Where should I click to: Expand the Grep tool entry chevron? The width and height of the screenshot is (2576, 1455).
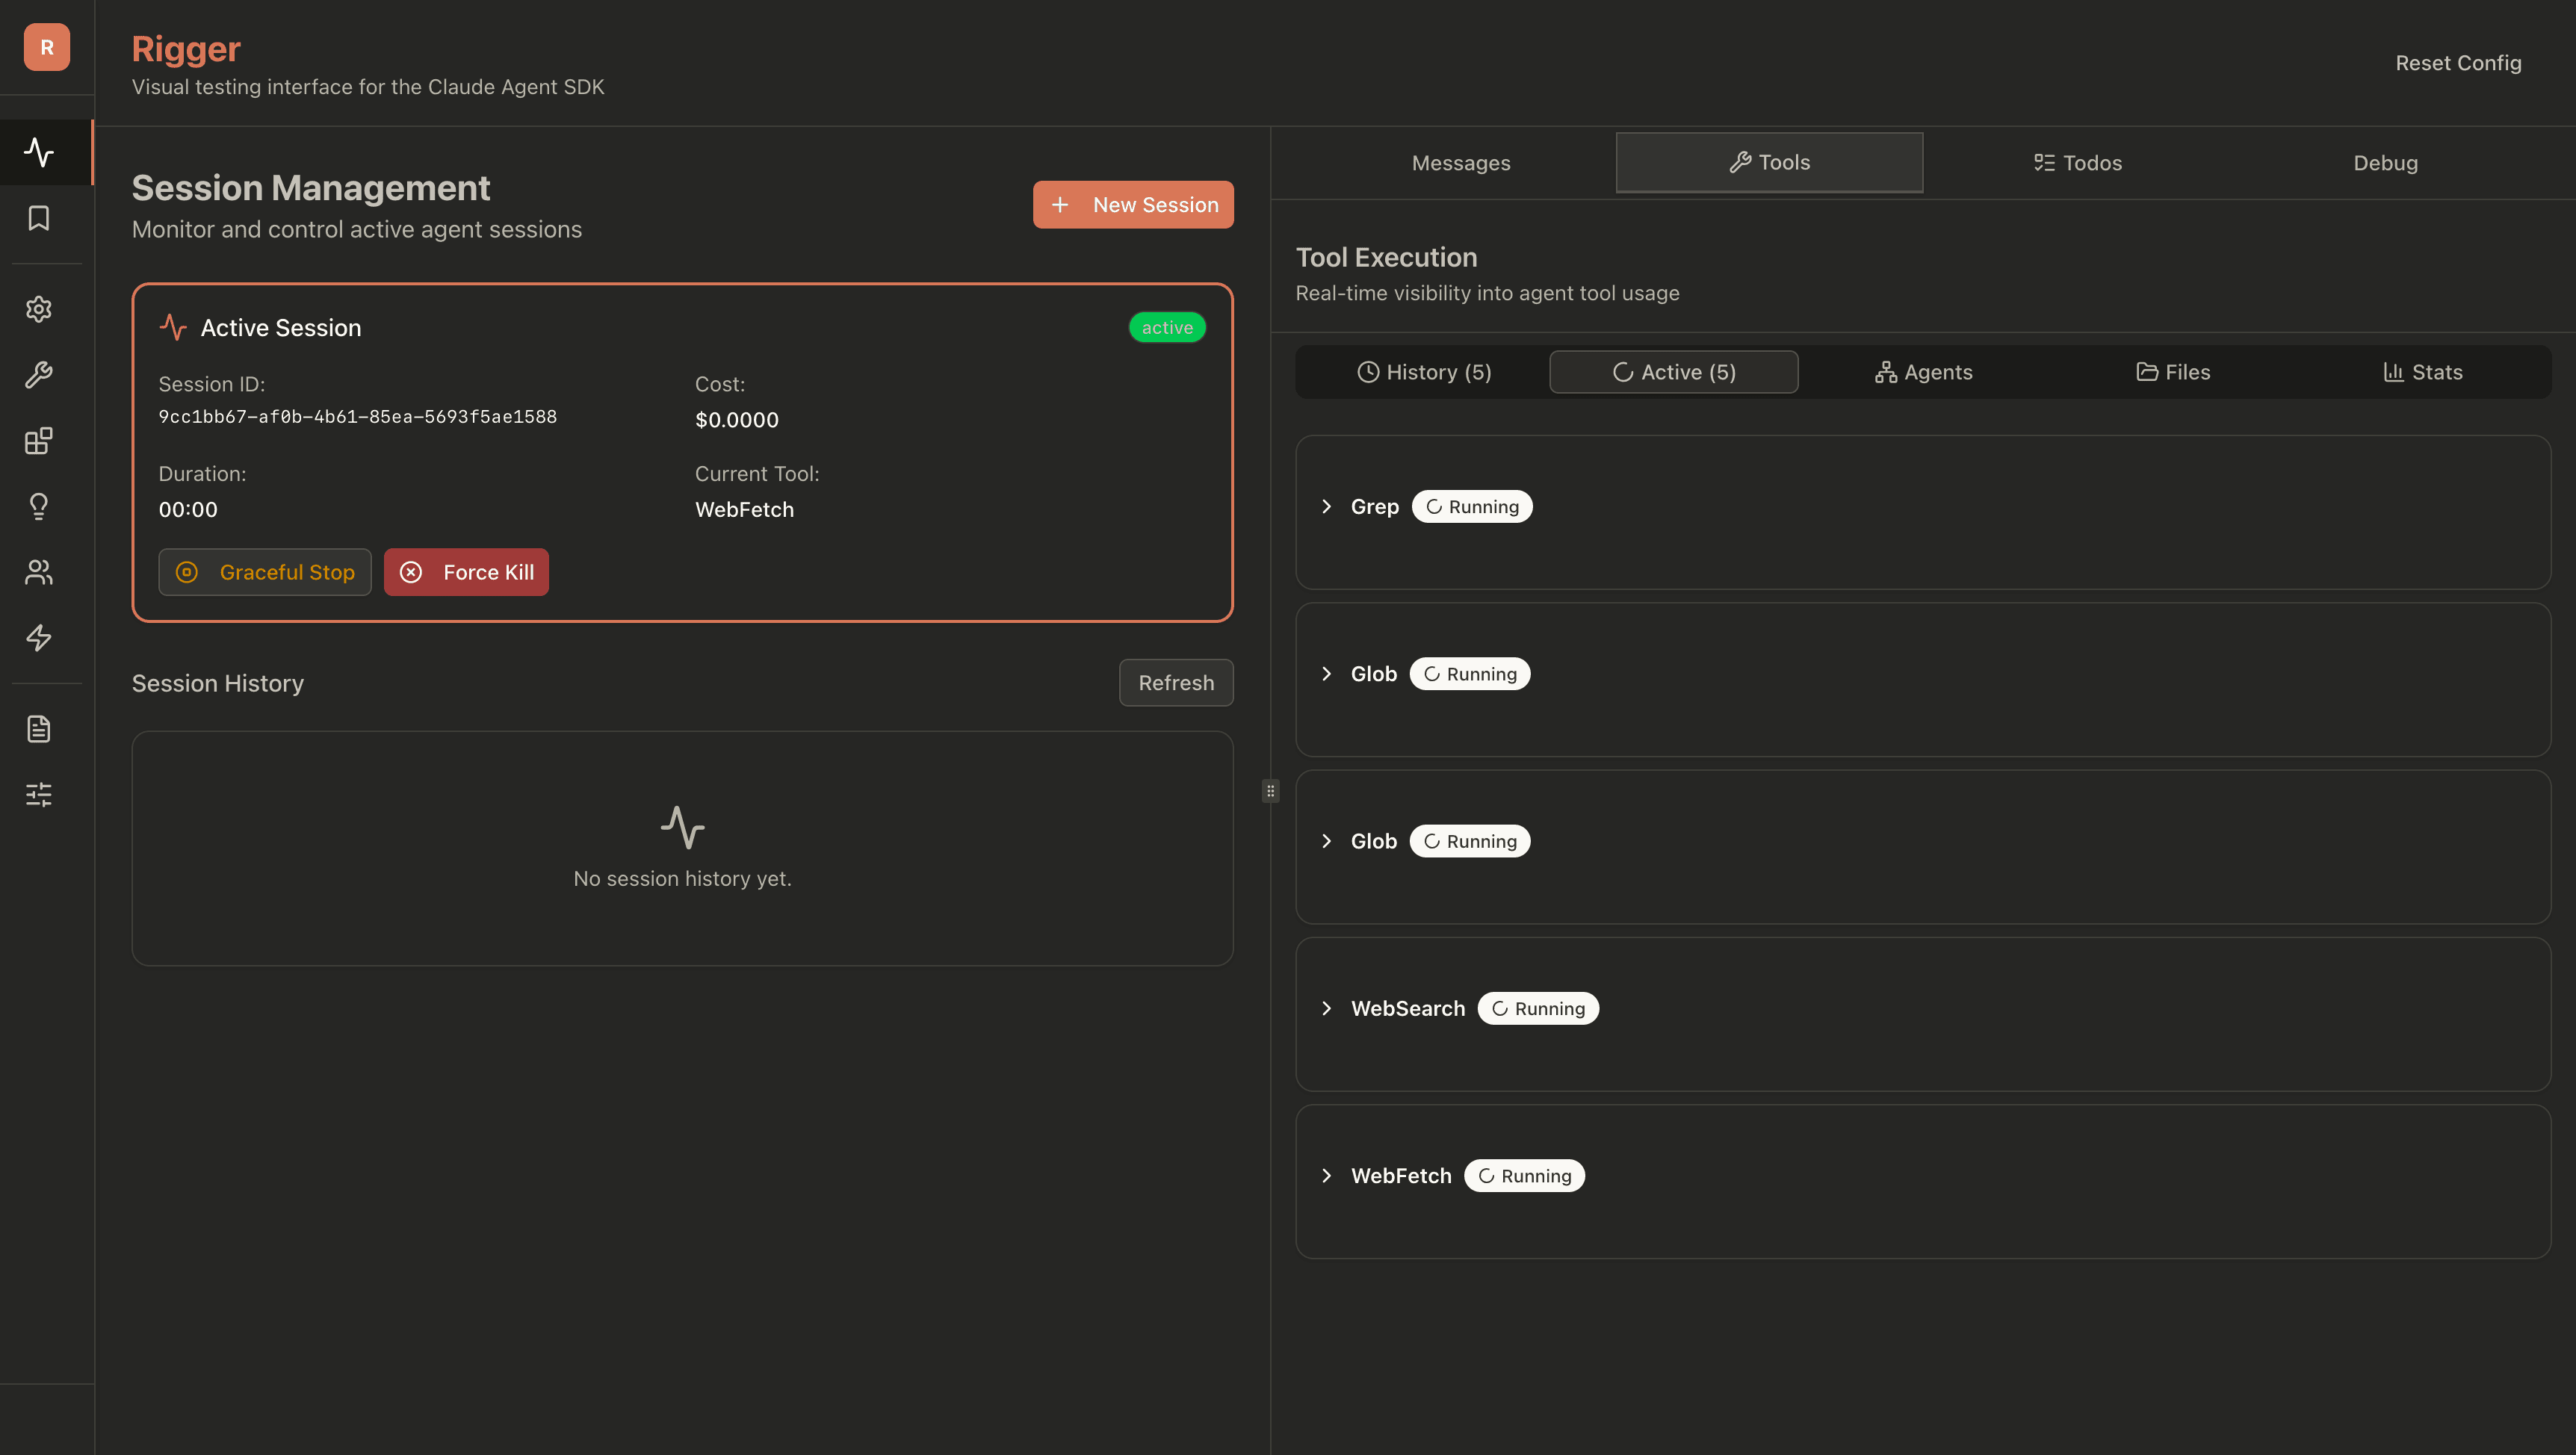coord(1327,507)
